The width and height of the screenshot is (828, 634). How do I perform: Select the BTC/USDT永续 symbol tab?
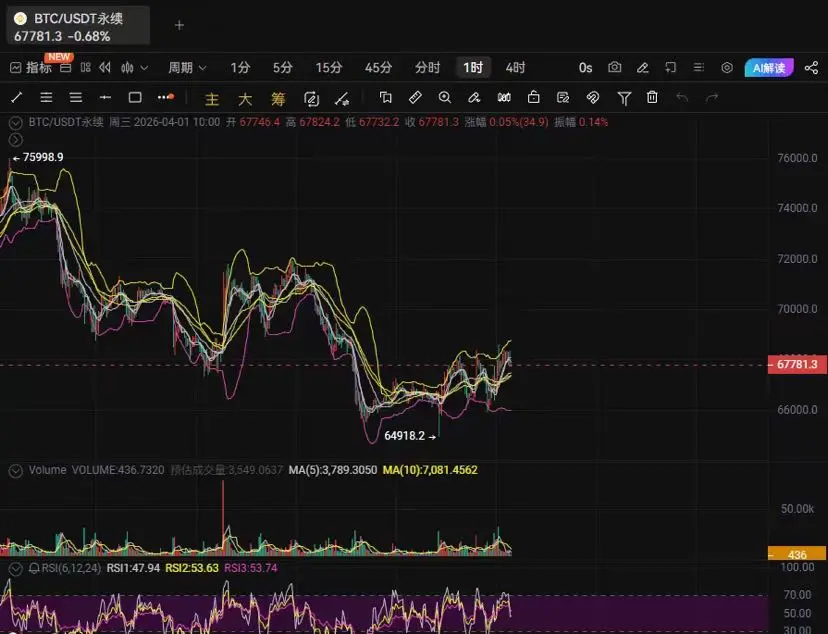click(x=78, y=25)
